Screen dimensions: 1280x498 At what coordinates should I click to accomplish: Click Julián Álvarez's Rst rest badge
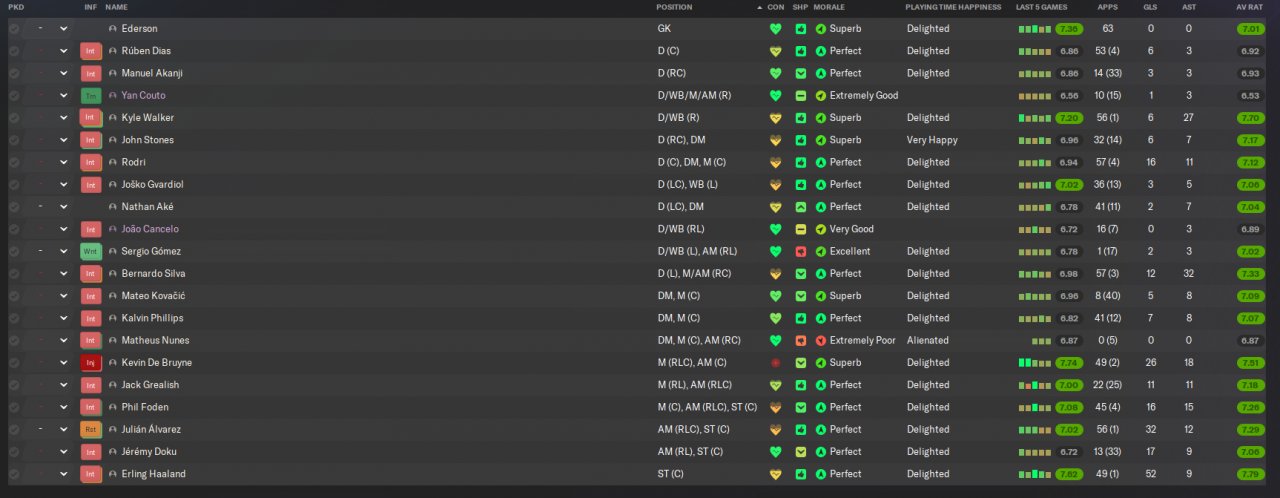coord(91,429)
